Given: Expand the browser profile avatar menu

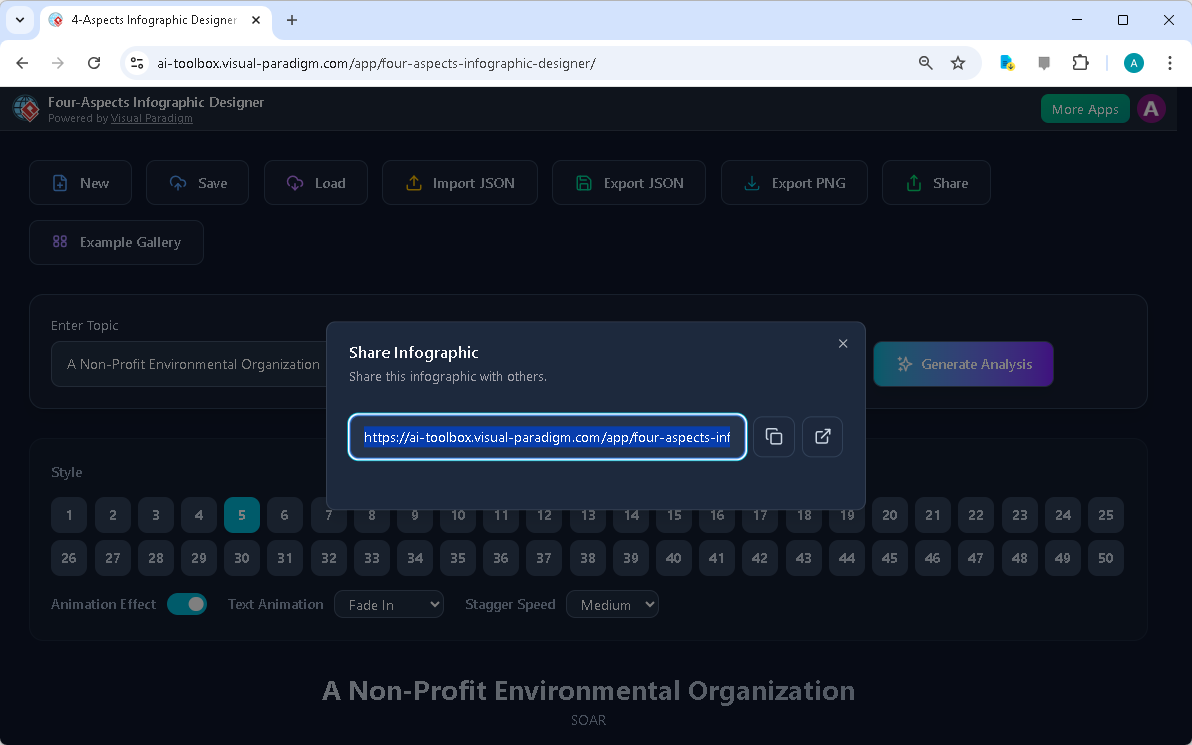Looking at the screenshot, I should tap(1133, 62).
